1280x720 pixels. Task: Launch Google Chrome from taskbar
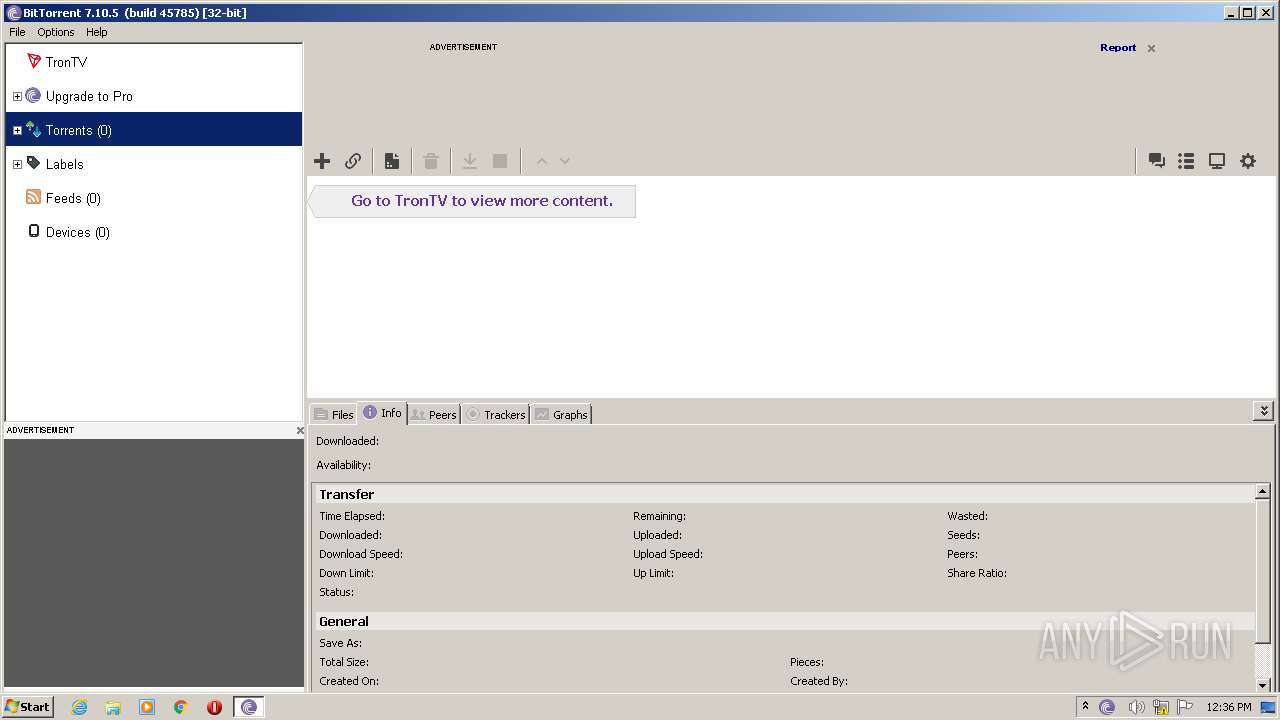pos(181,707)
